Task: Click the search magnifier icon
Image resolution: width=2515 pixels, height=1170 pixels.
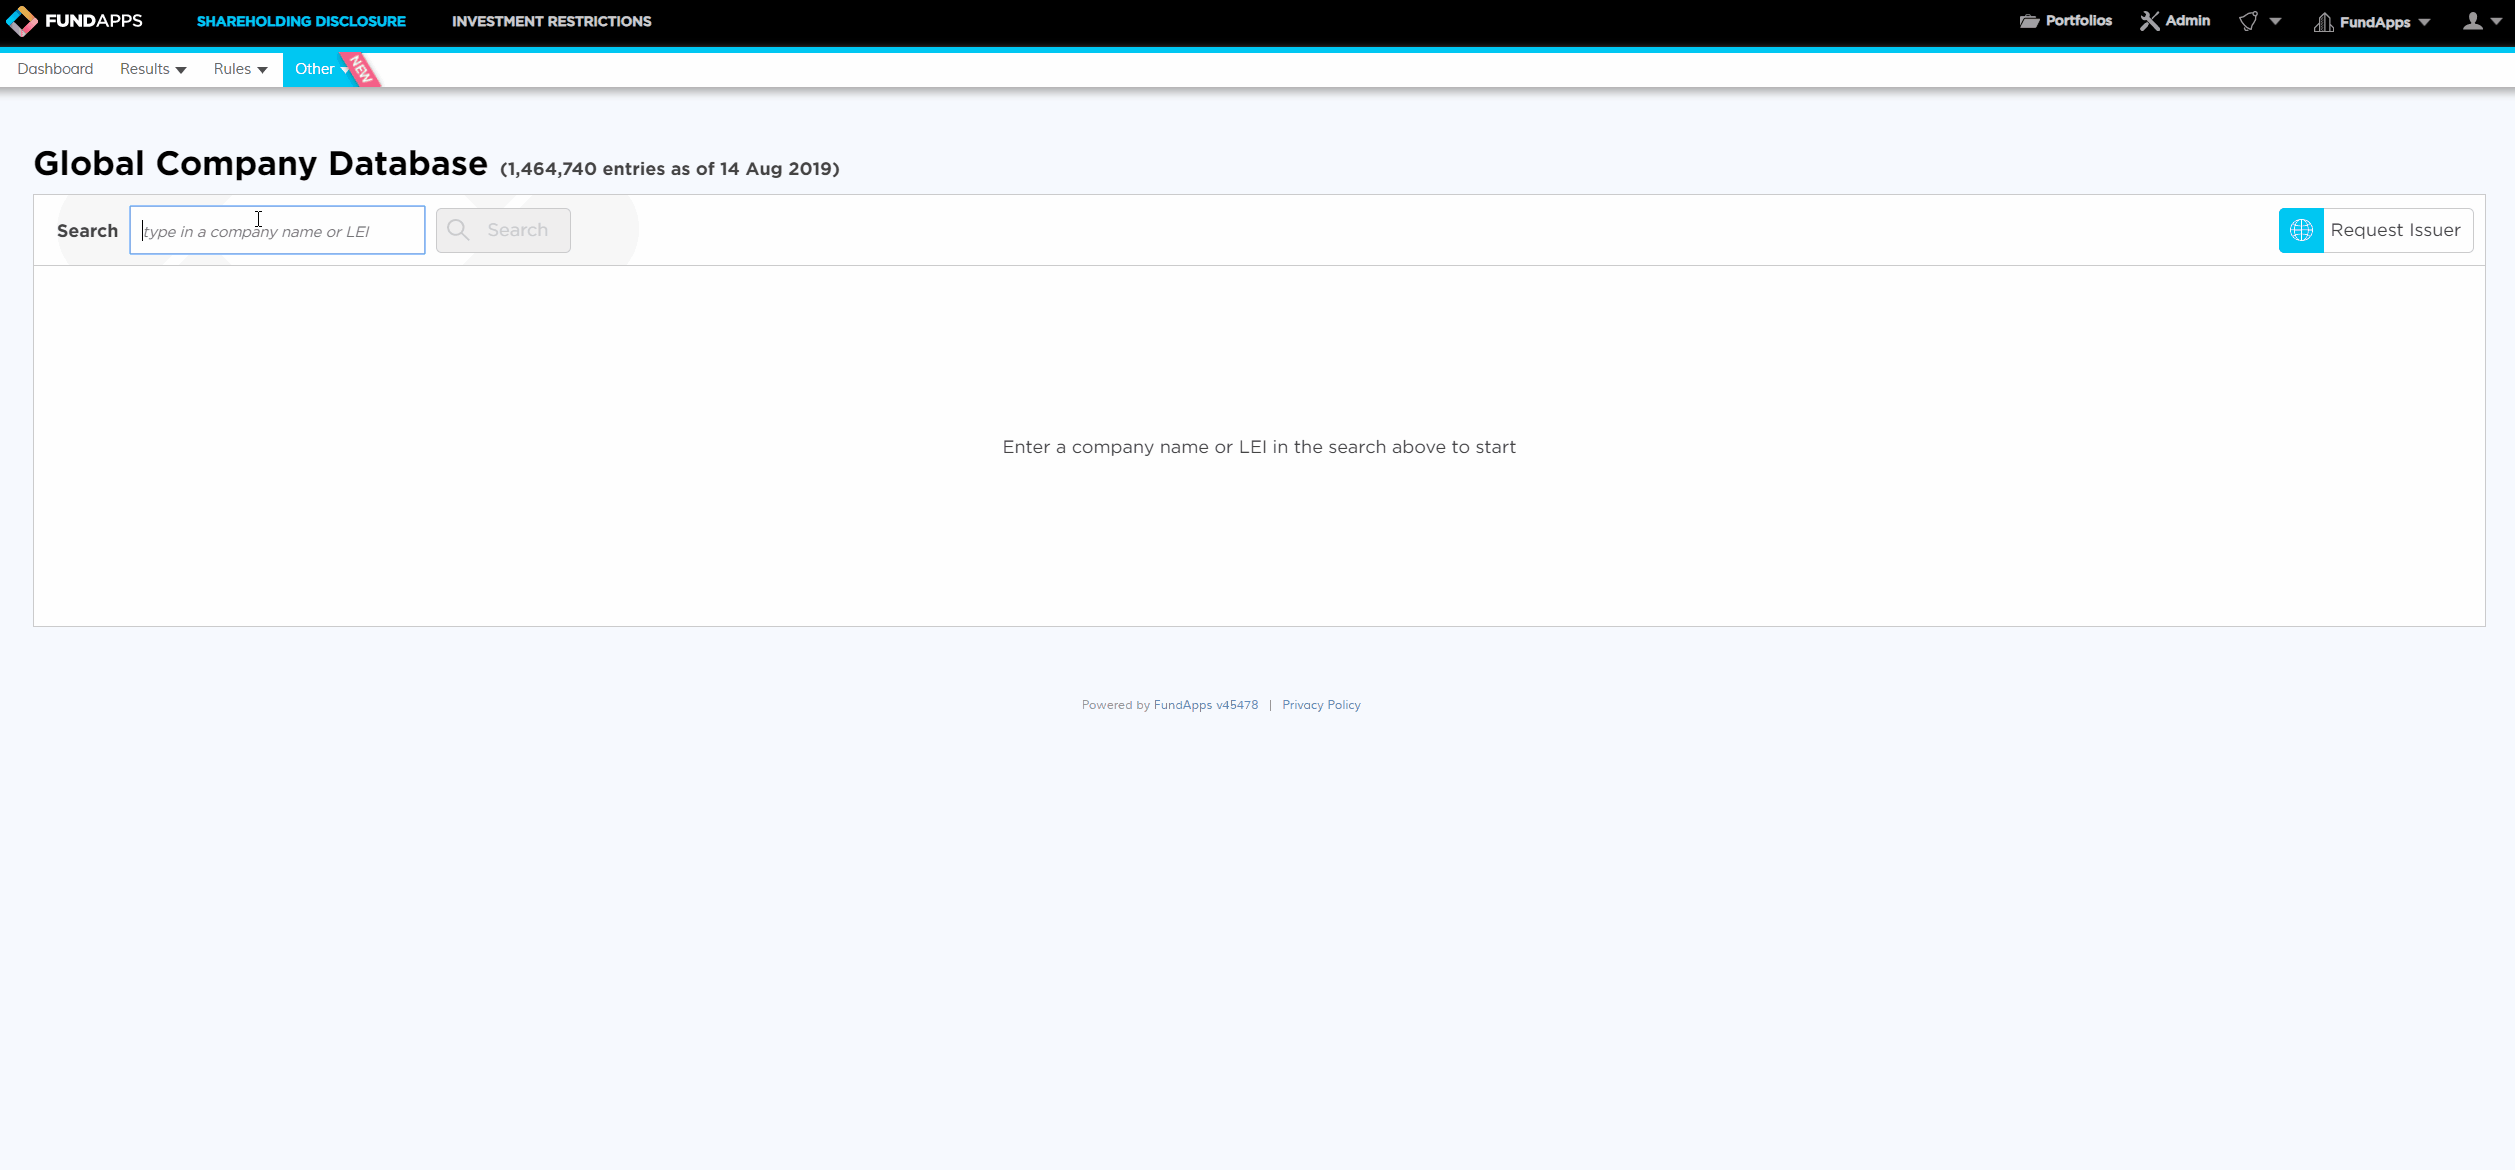Action: (459, 230)
